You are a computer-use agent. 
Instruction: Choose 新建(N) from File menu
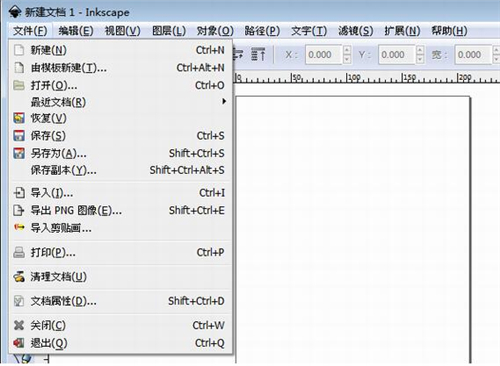point(120,50)
